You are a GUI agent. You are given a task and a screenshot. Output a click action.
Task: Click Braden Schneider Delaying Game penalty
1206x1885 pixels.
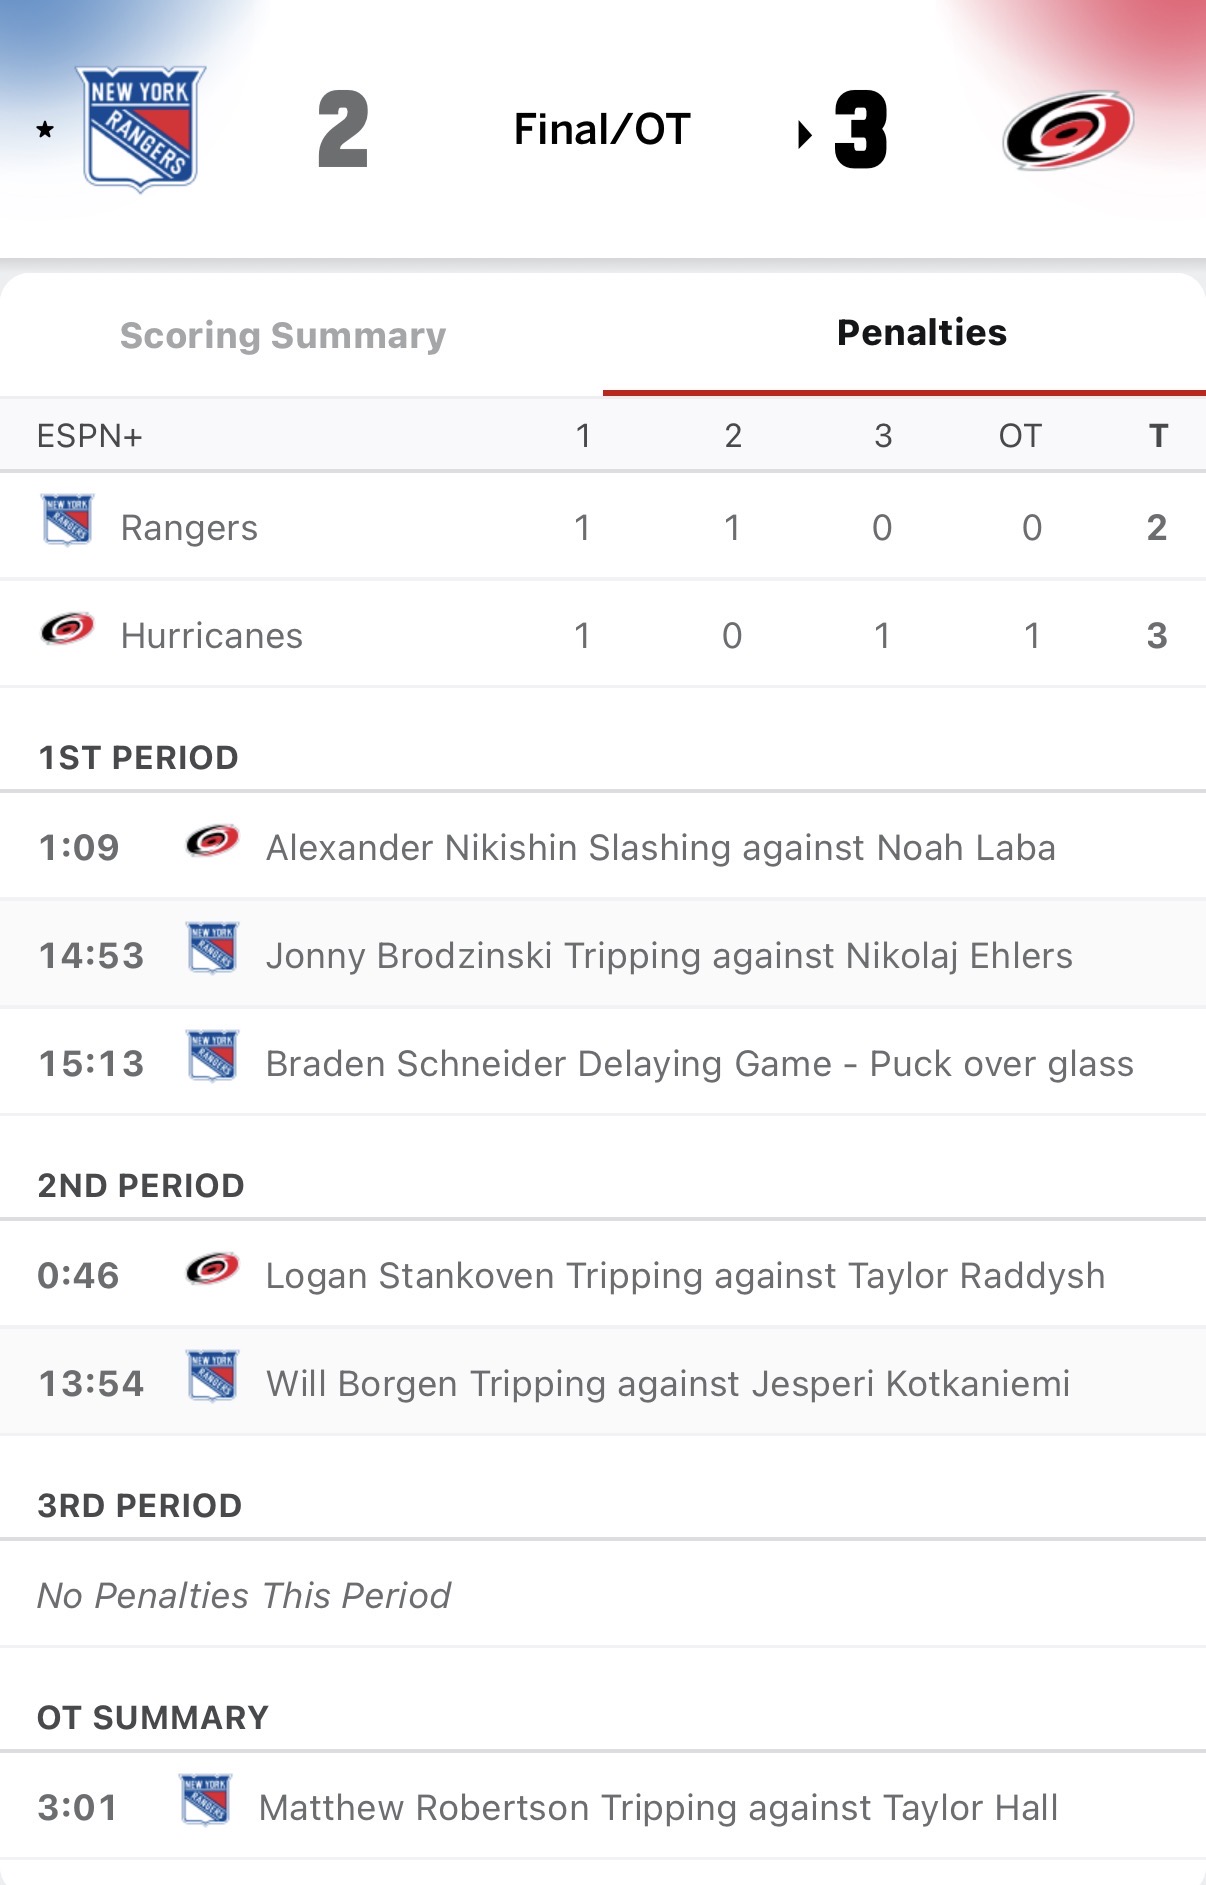[x=699, y=1064]
